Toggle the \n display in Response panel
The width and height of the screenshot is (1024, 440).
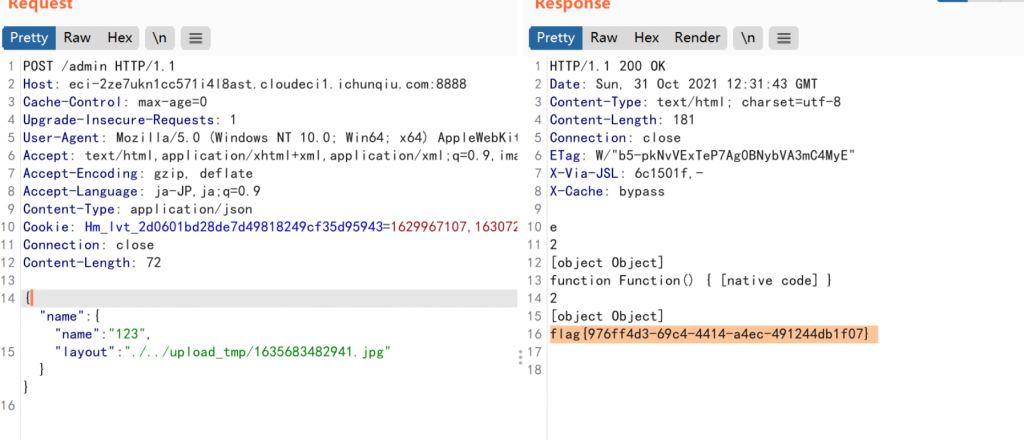click(745, 38)
